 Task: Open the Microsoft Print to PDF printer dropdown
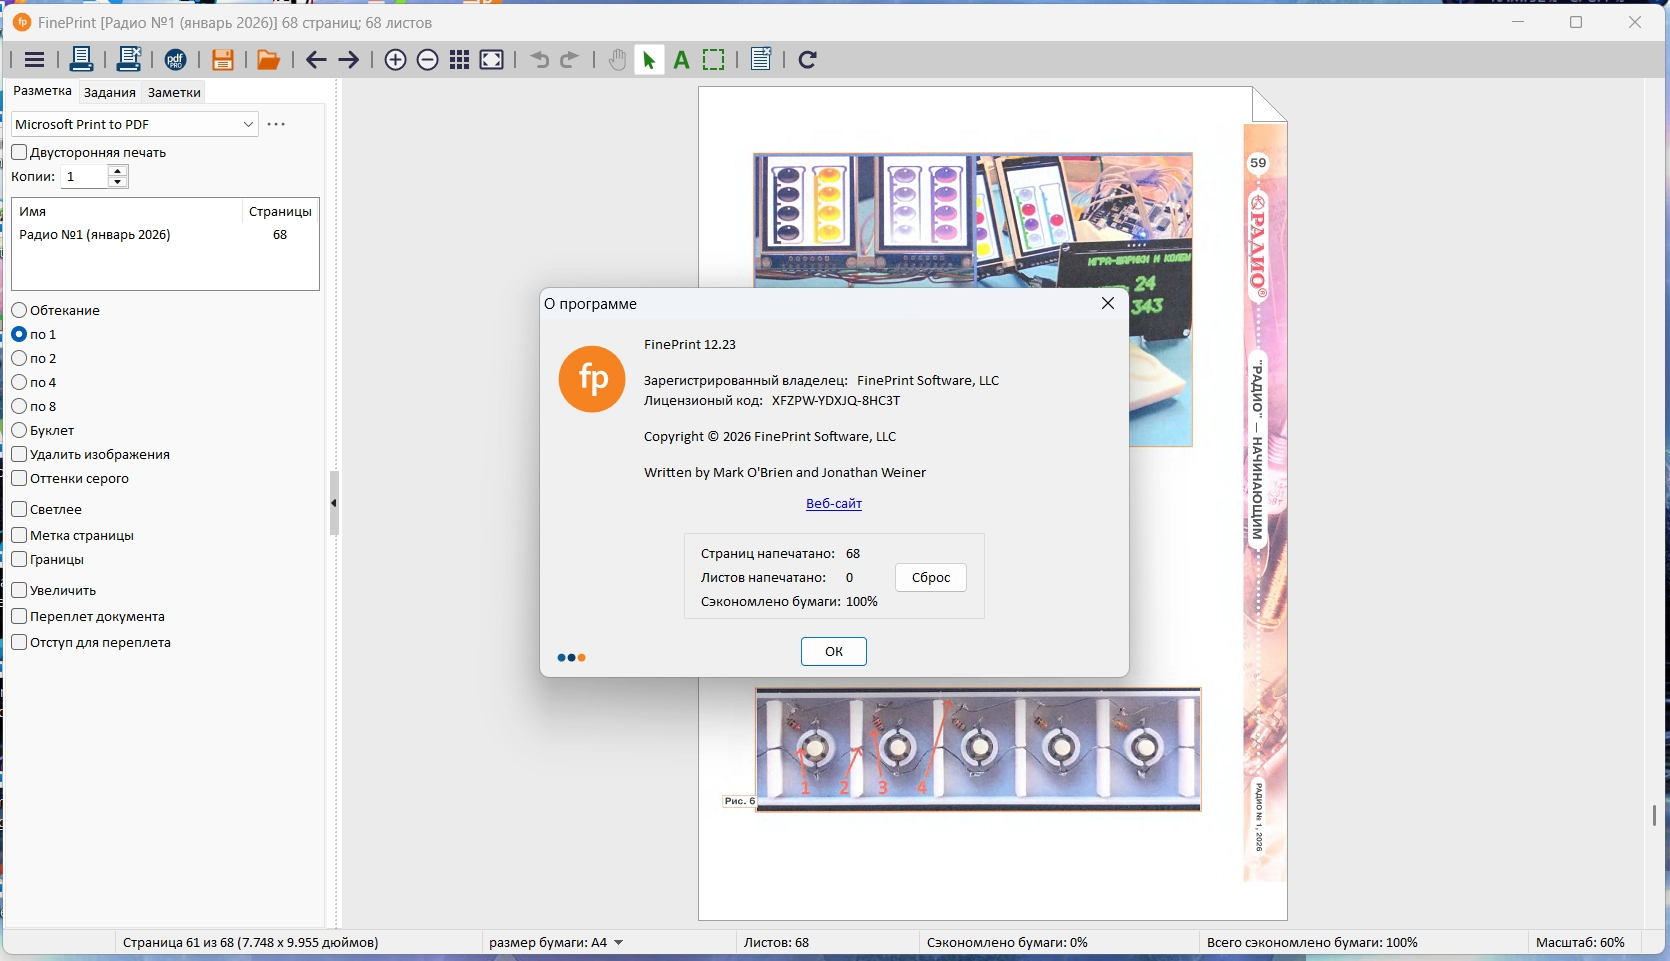coord(135,124)
